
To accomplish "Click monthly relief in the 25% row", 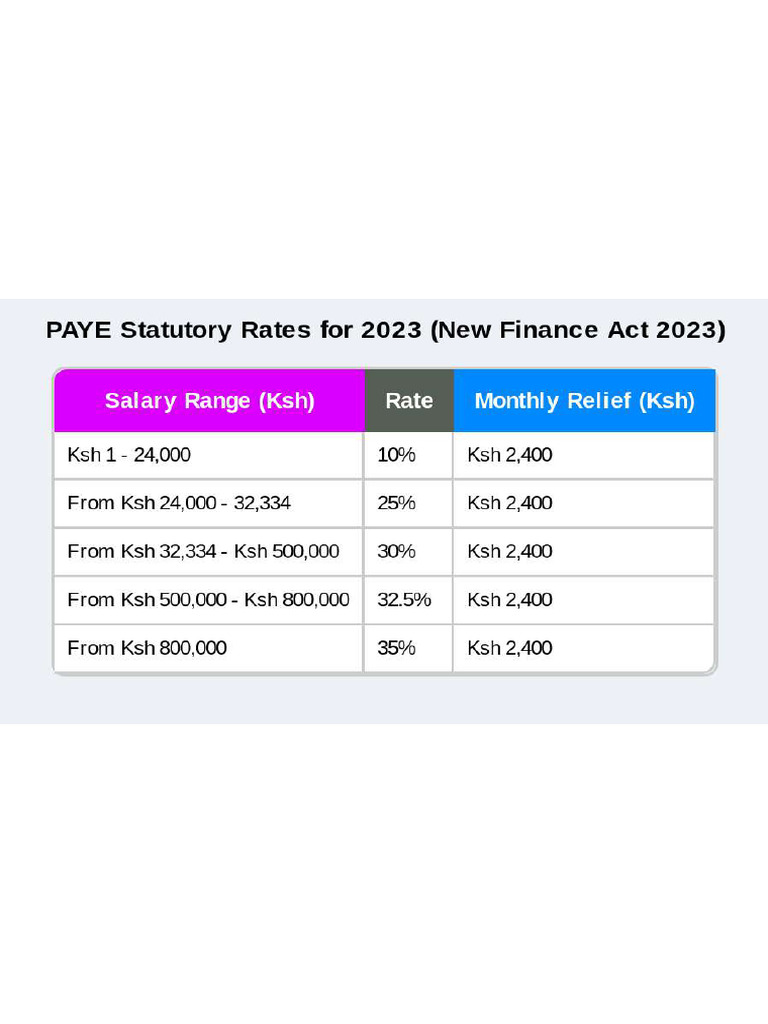I will (x=510, y=503).
